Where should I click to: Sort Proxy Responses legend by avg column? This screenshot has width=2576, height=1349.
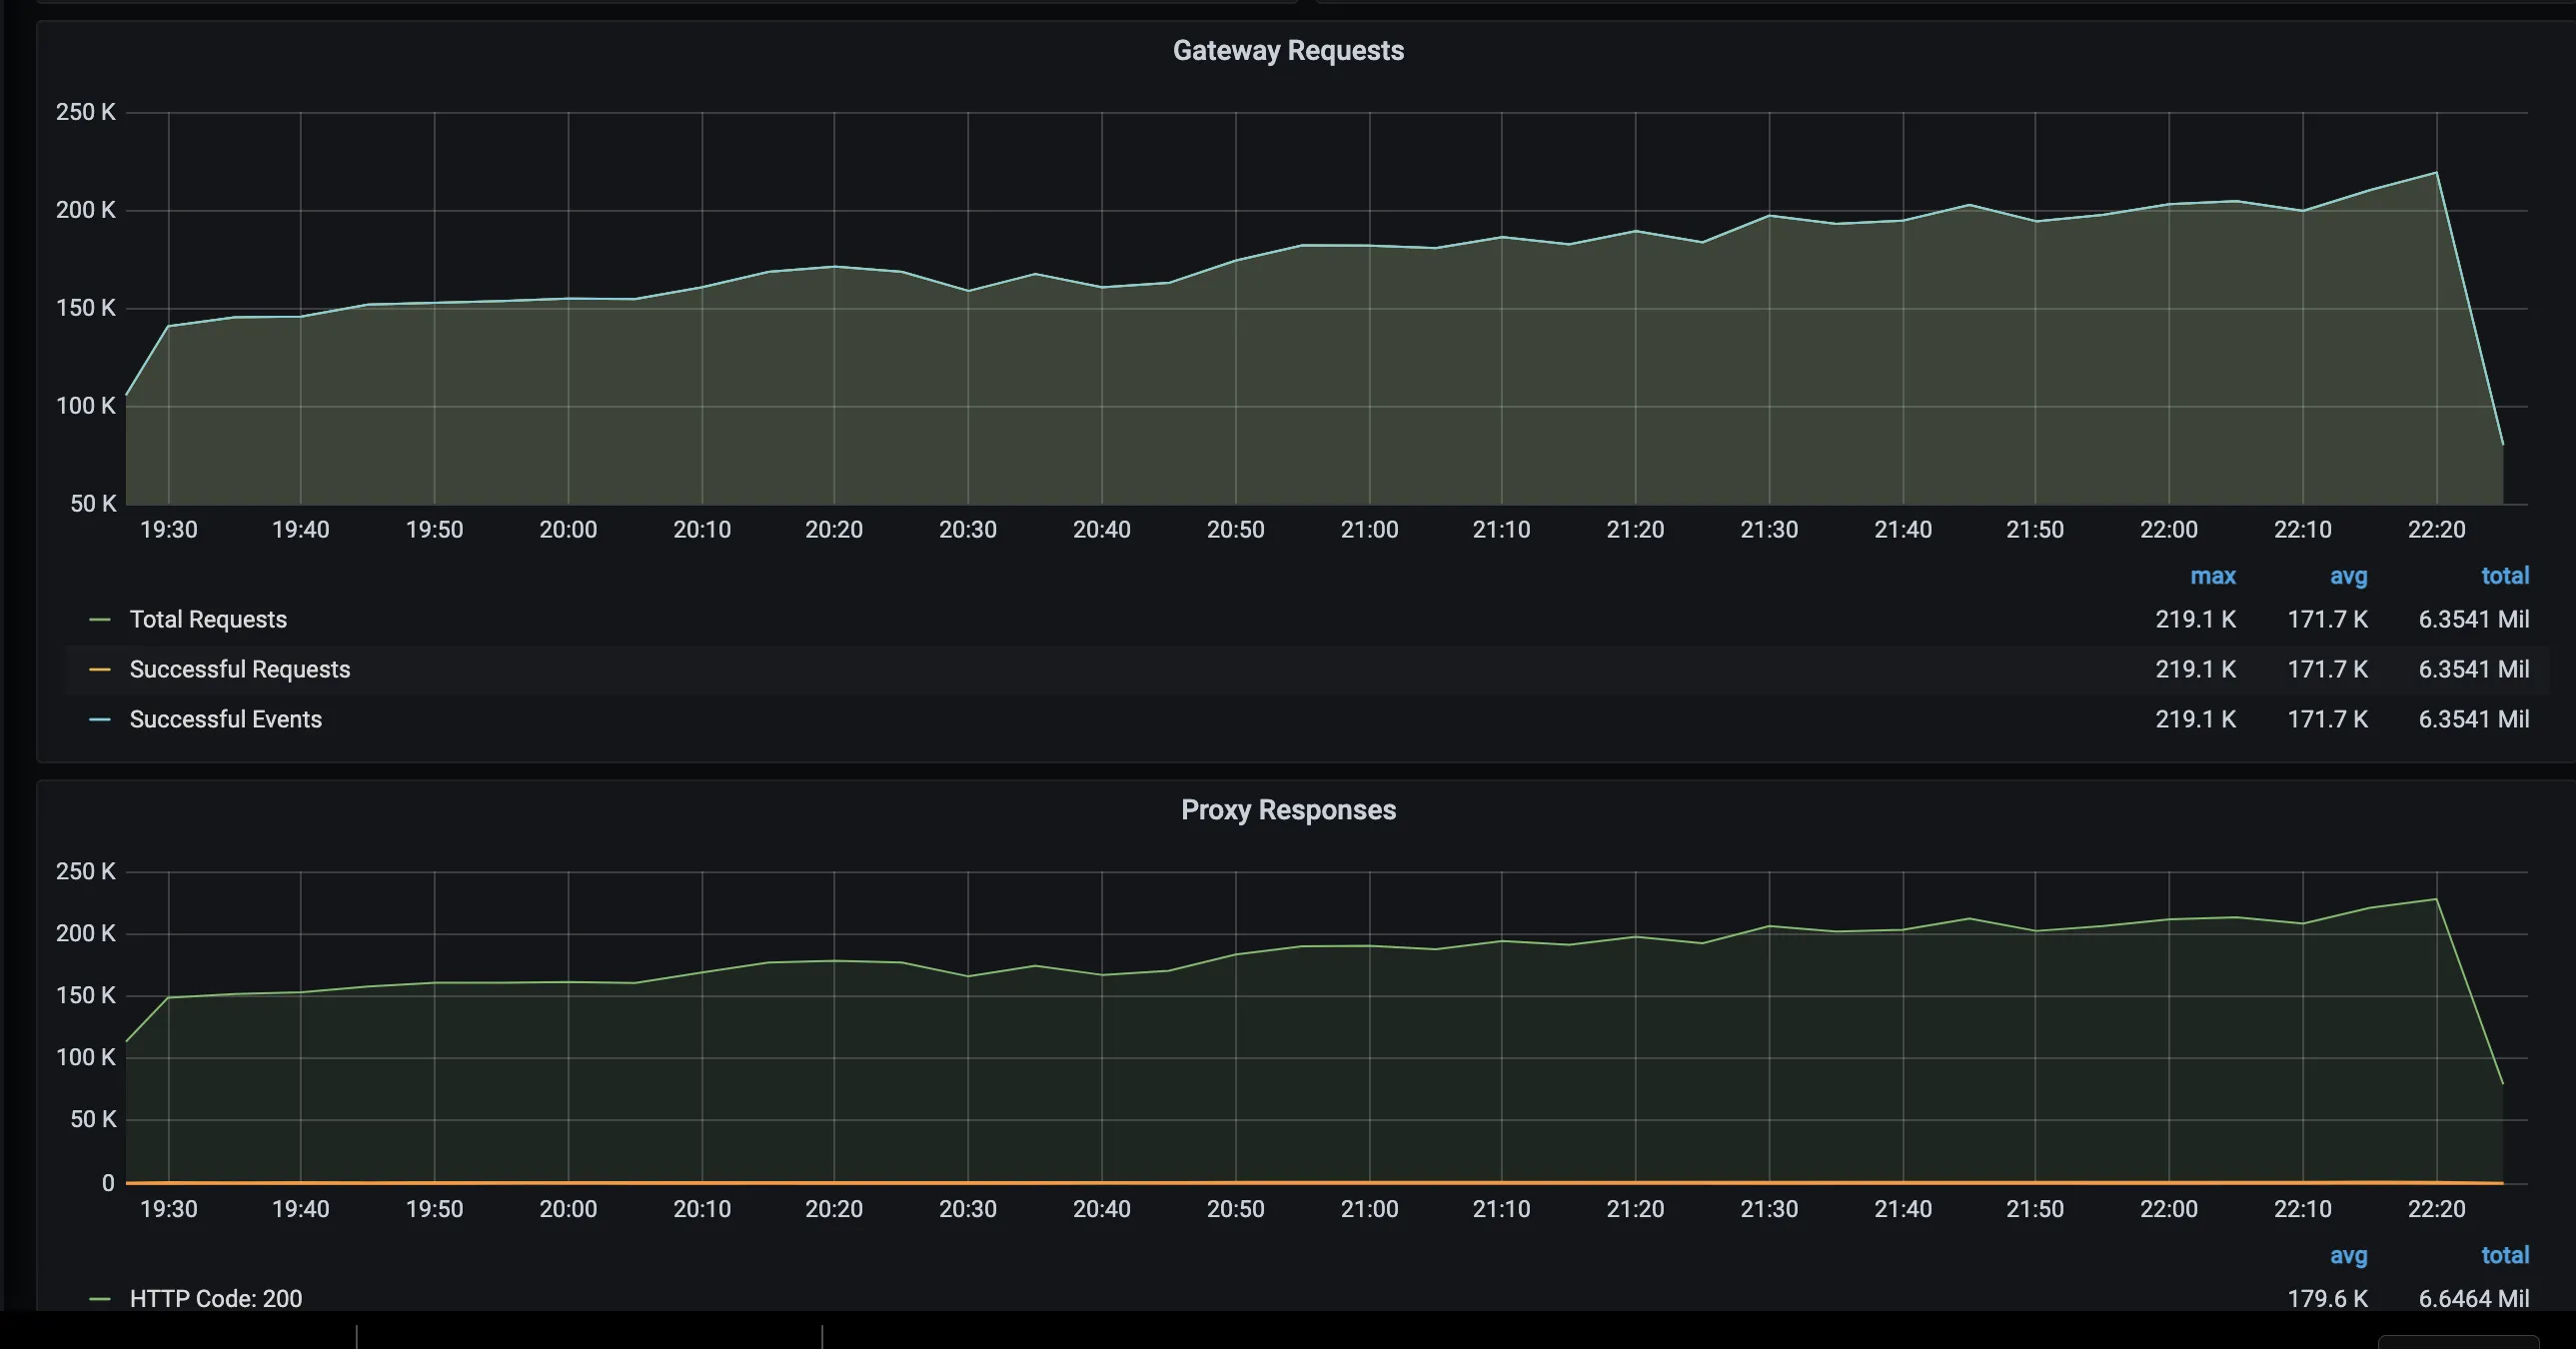(x=2348, y=1255)
